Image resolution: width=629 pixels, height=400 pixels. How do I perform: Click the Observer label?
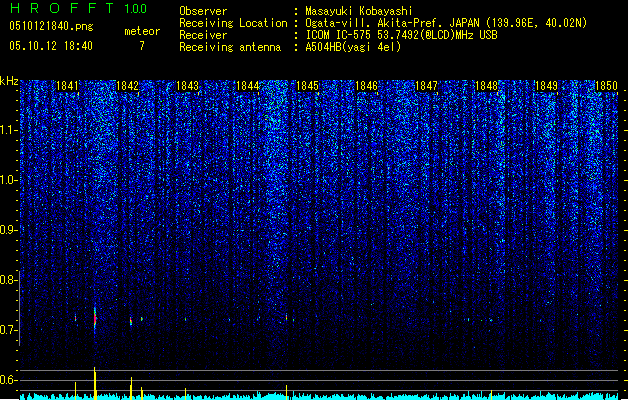click(203, 11)
